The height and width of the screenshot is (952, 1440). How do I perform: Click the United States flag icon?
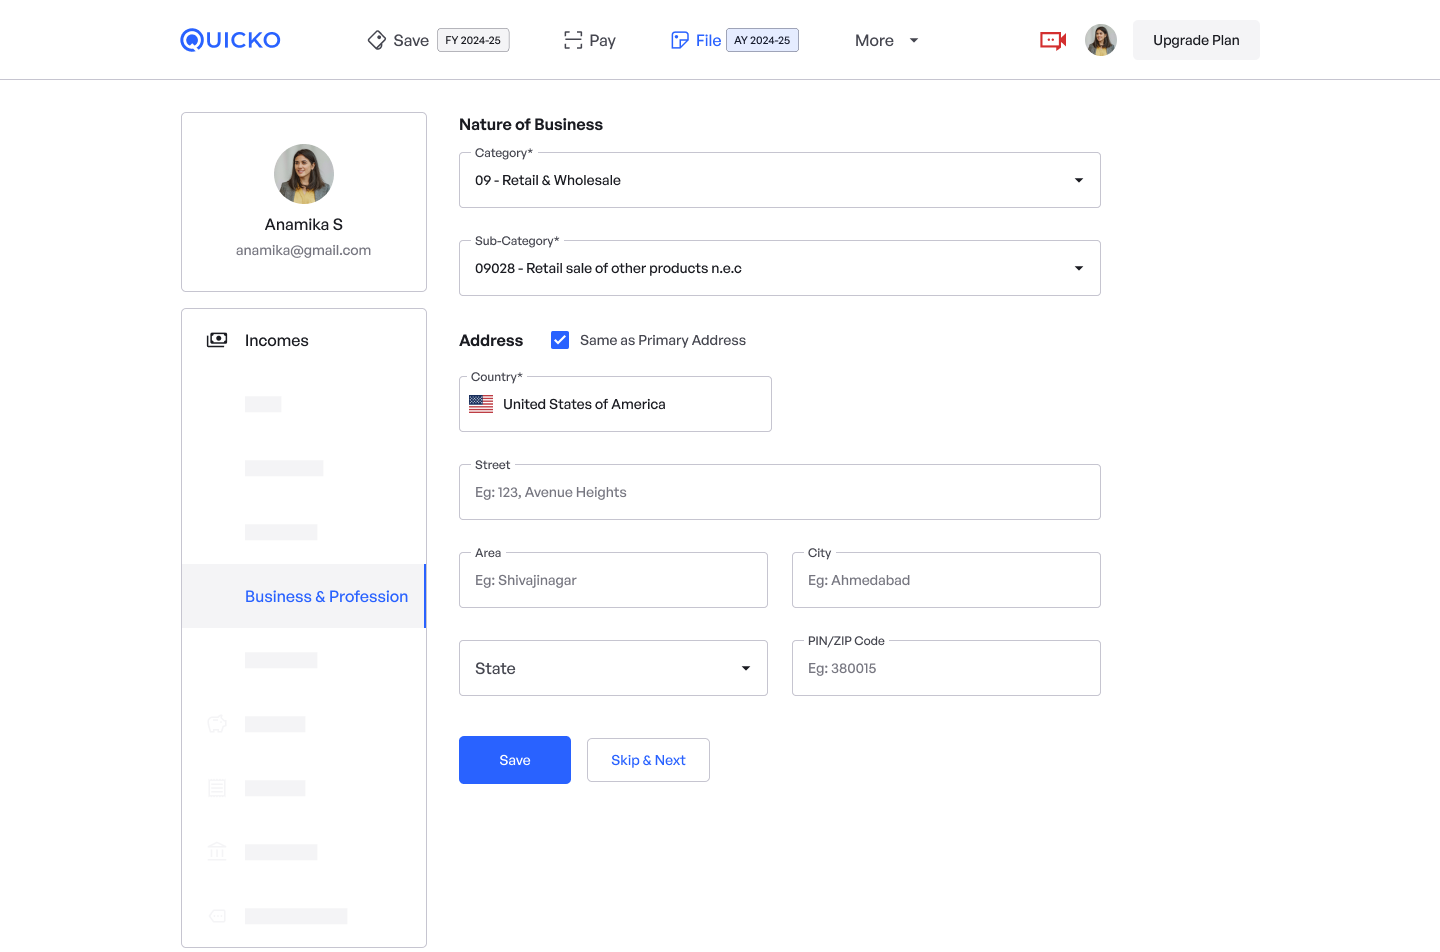click(481, 404)
